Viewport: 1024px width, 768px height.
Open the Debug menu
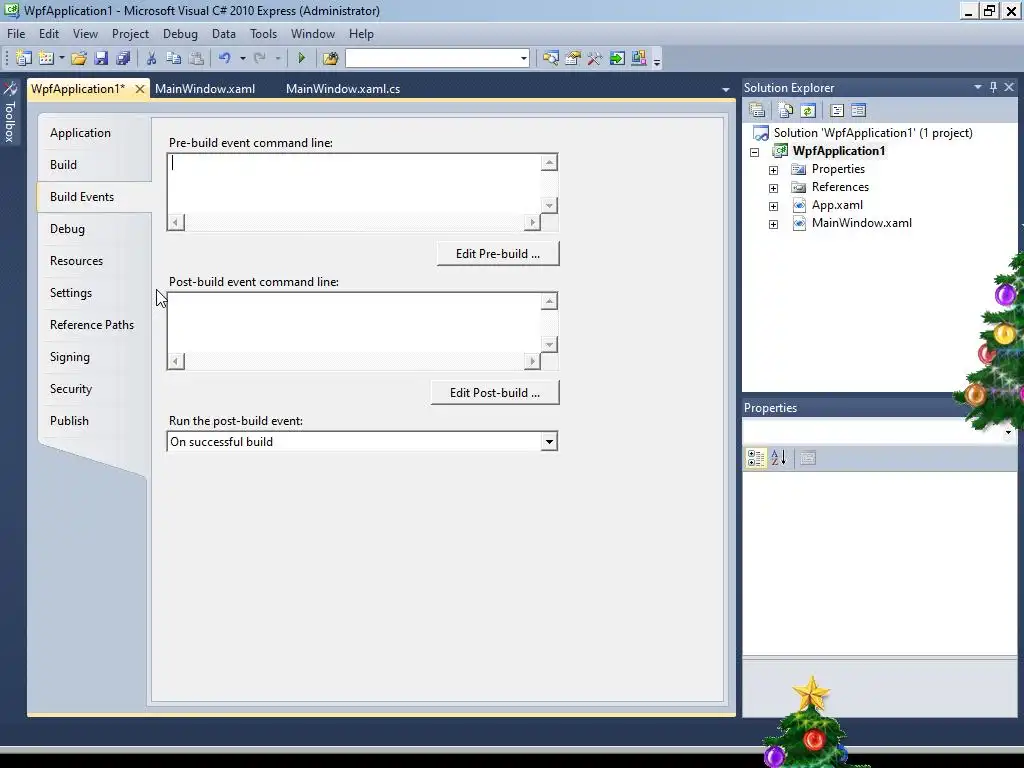click(x=180, y=34)
